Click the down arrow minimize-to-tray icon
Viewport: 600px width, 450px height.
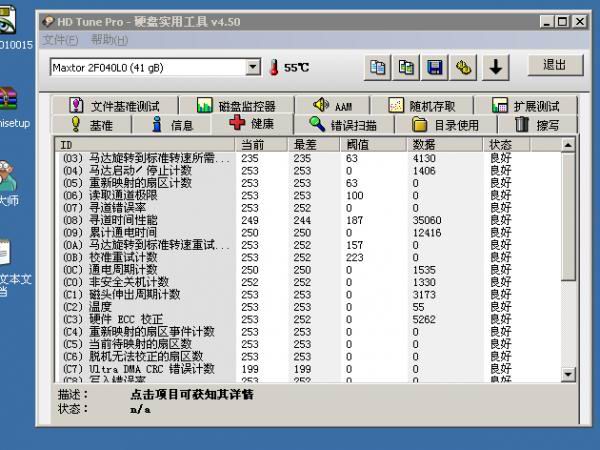(496, 68)
